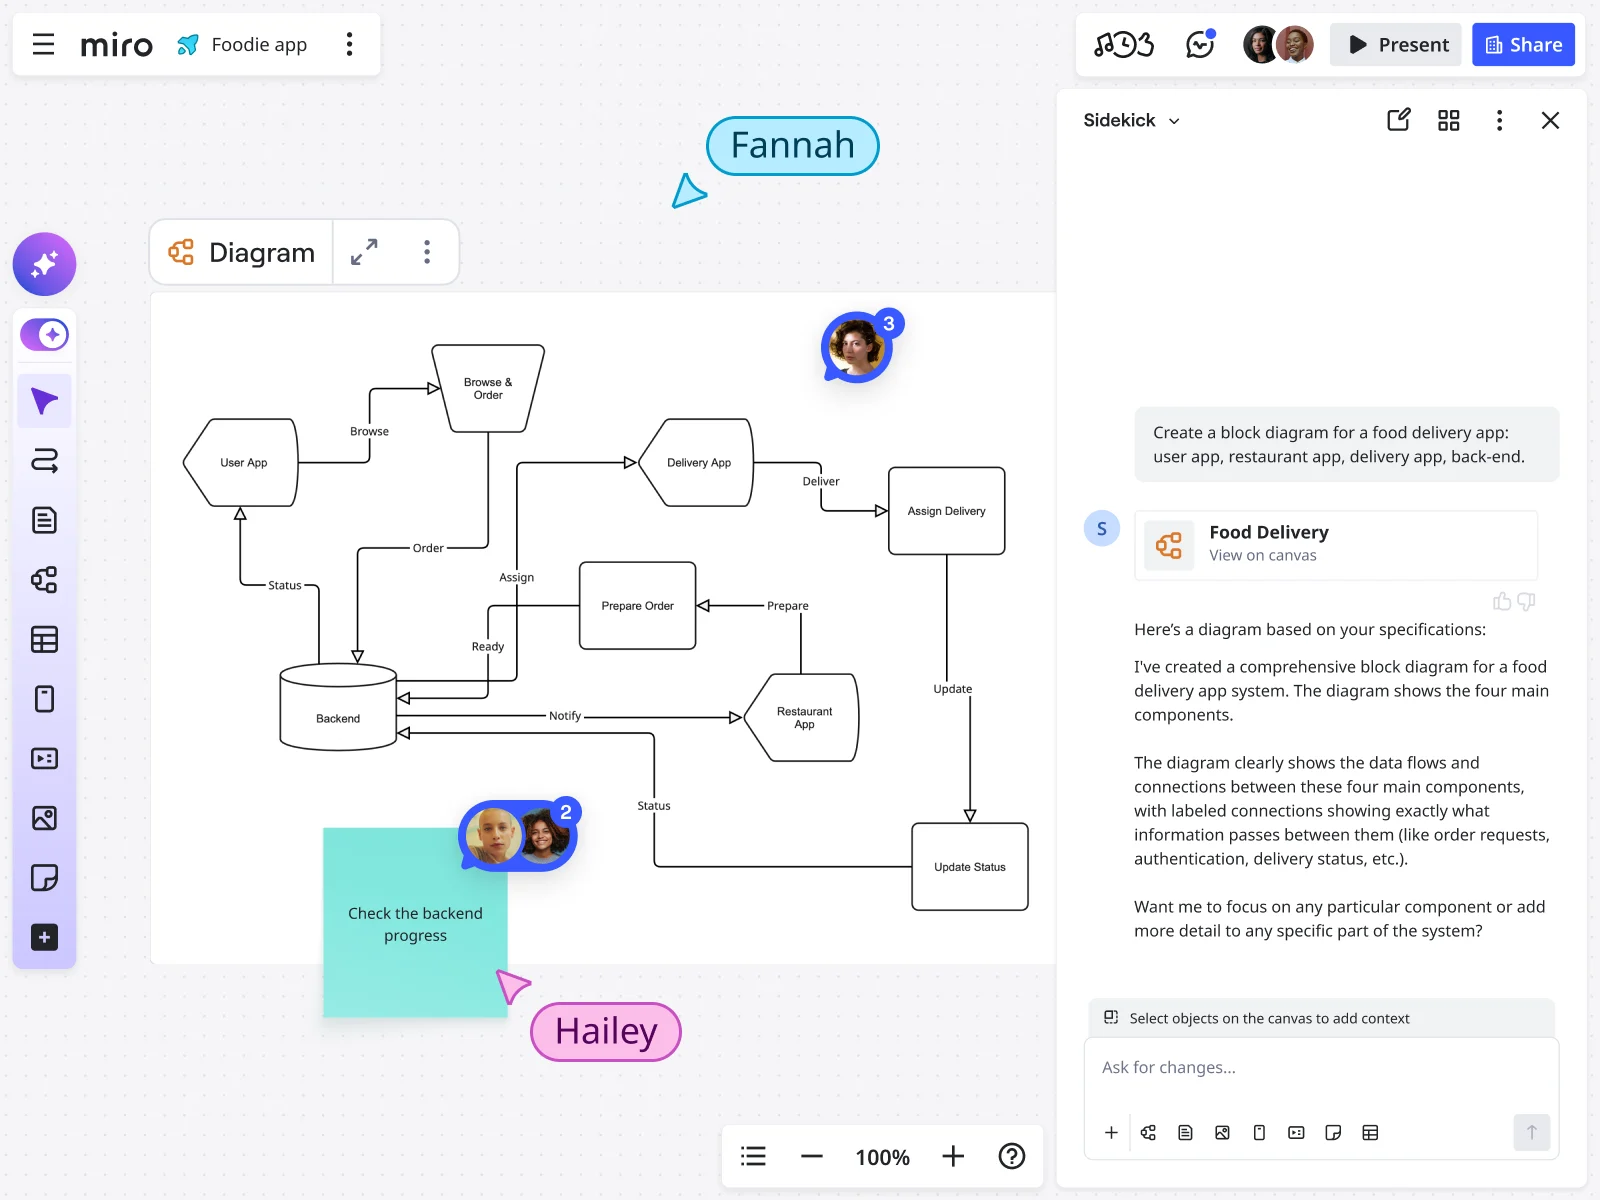Select the cursor/select tool in sidebar

pos(44,400)
